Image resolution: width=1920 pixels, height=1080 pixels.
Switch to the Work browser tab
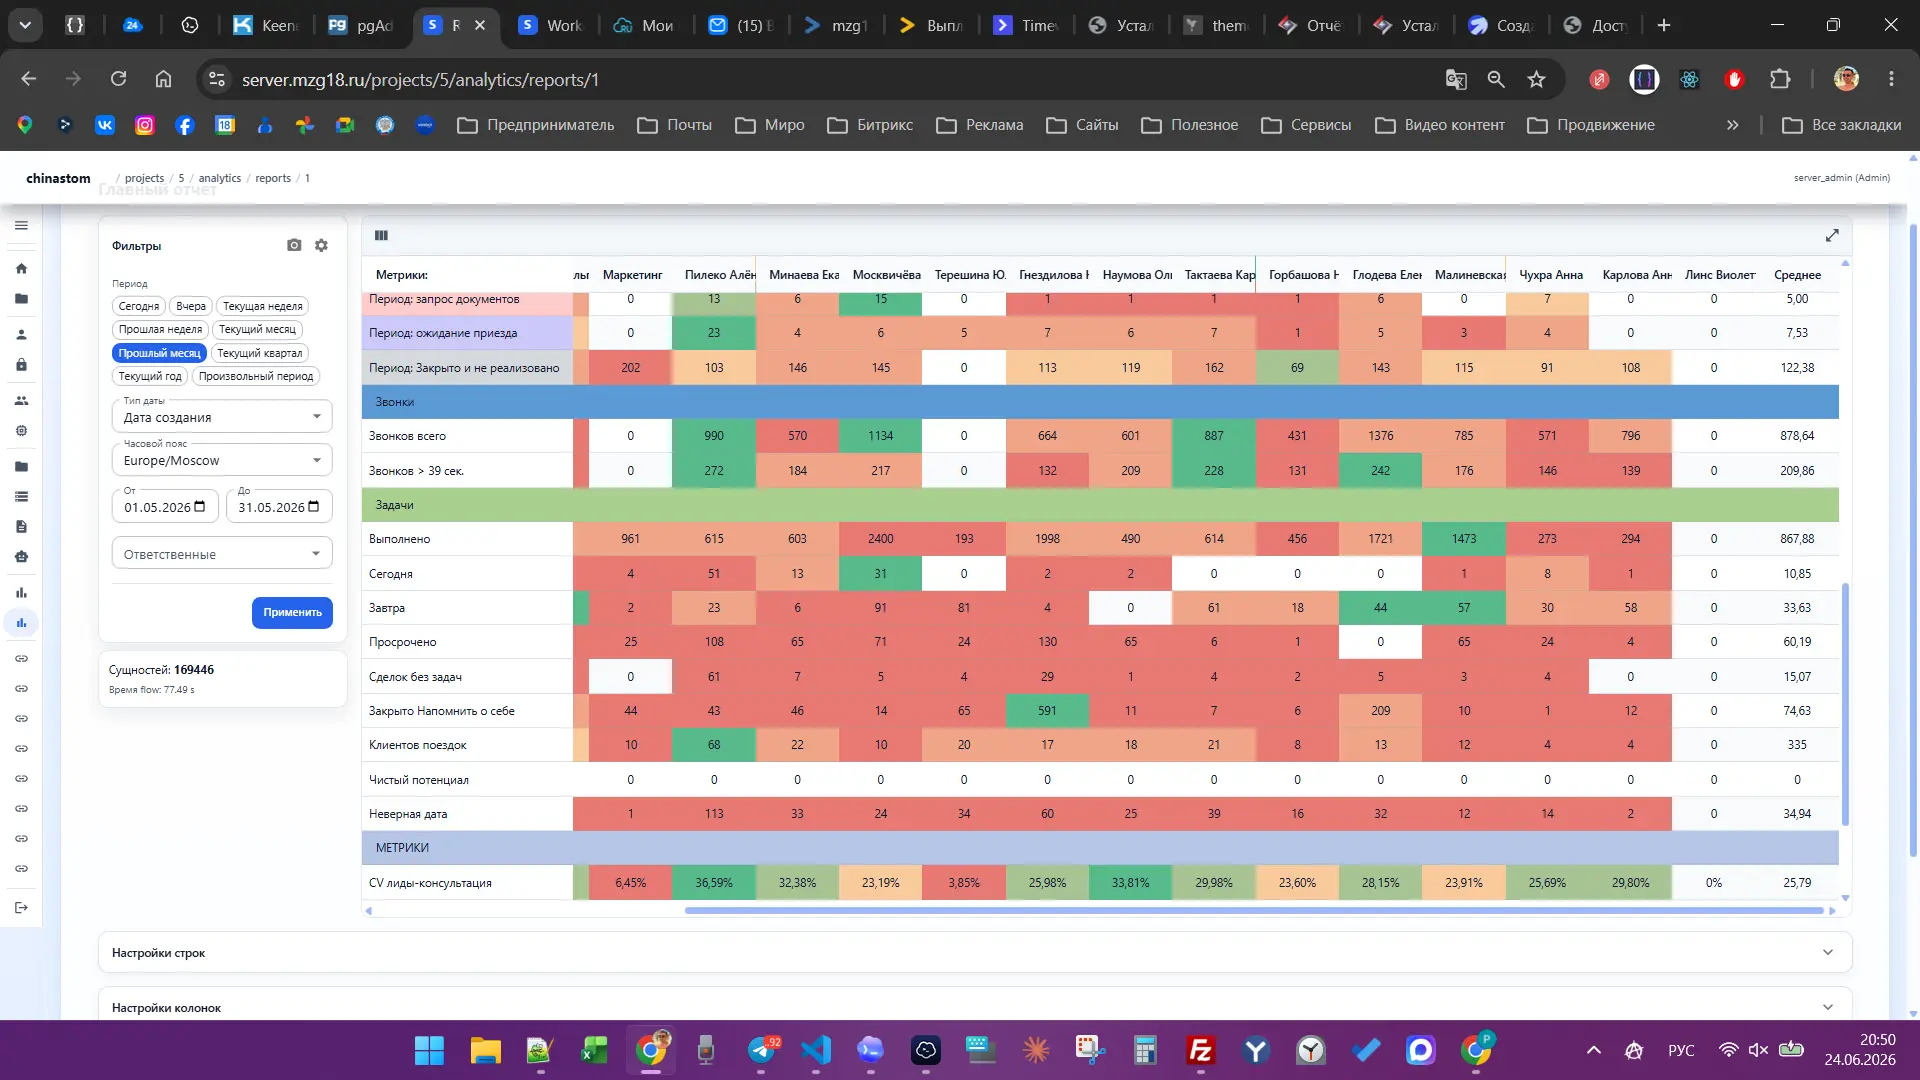tap(552, 25)
